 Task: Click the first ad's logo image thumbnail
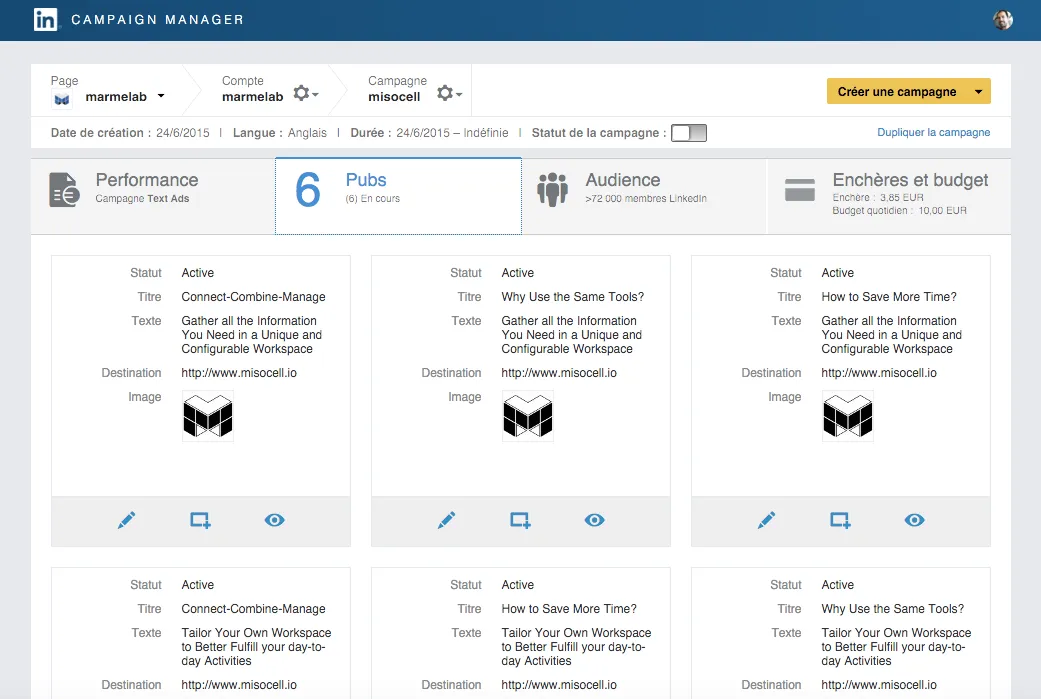207,416
